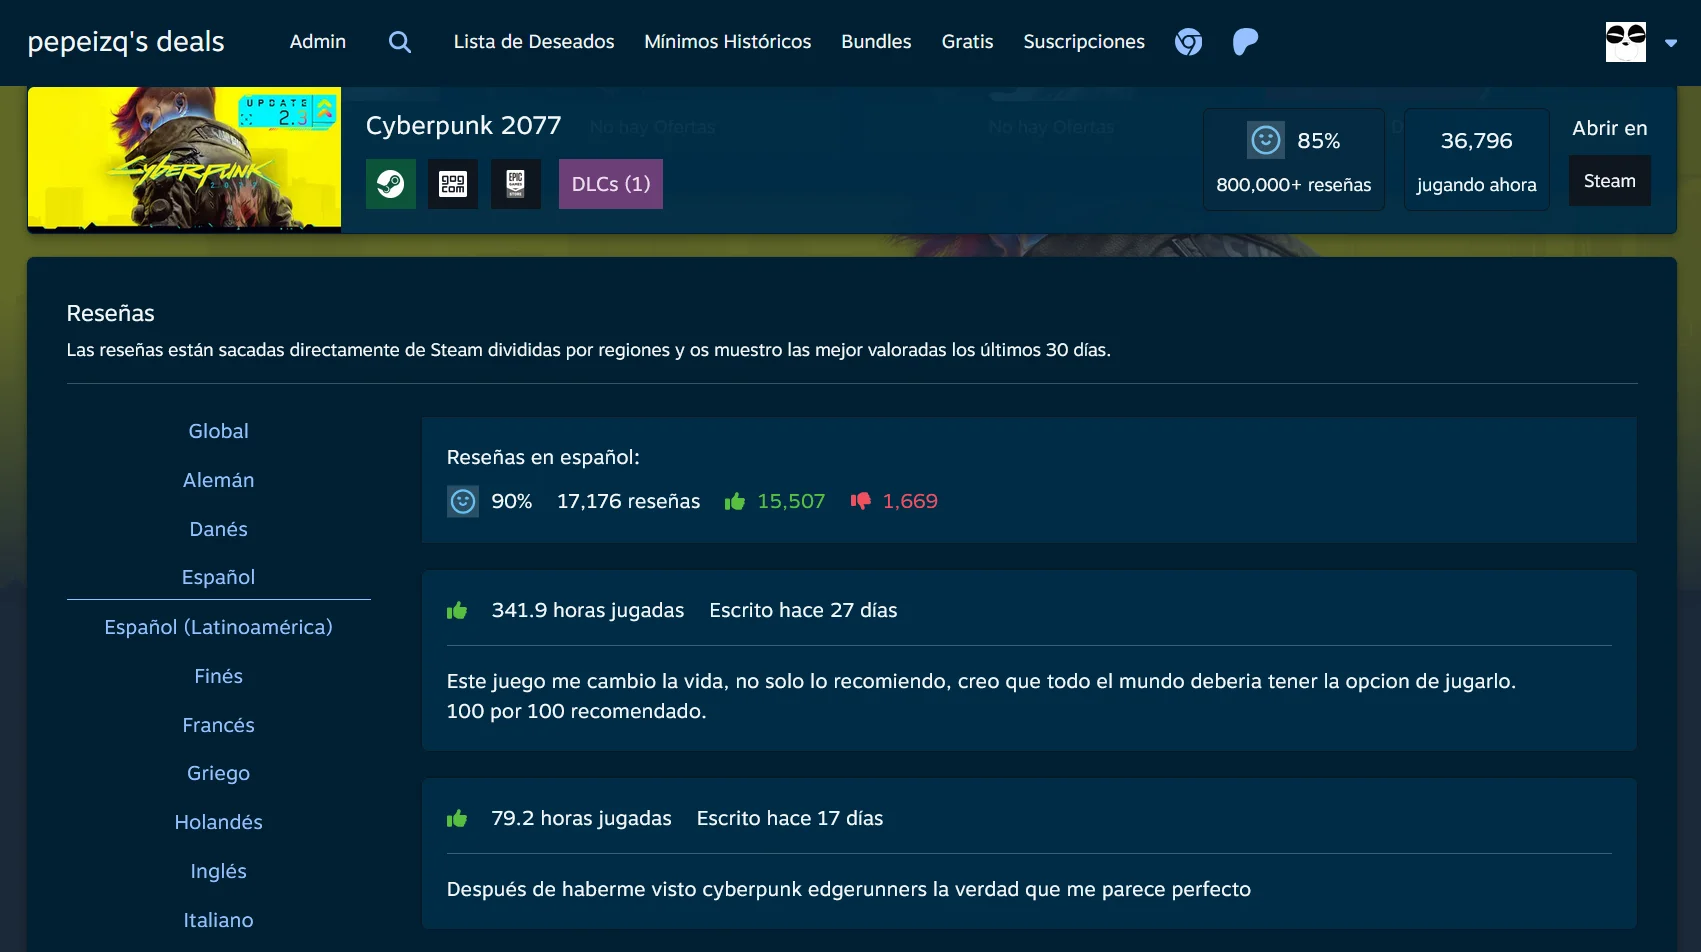The height and width of the screenshot is (952, 1701).
Task: Open the Bundles section
Action: click(876, 42)
